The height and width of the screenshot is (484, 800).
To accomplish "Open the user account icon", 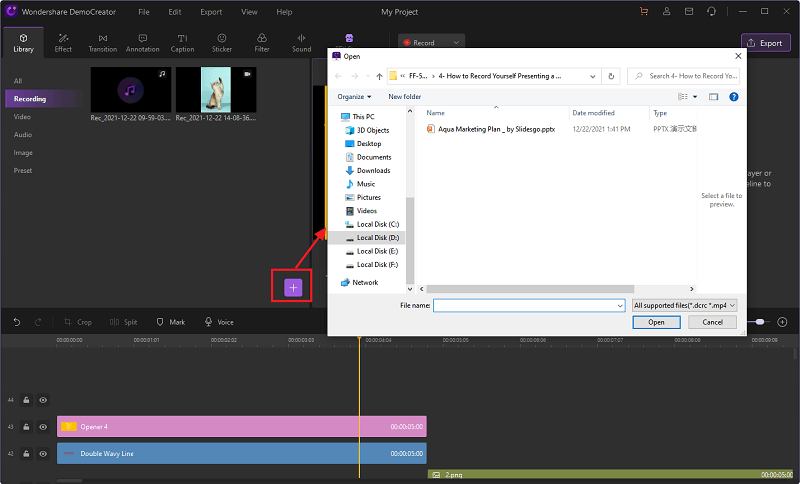I will pos(666,12).
